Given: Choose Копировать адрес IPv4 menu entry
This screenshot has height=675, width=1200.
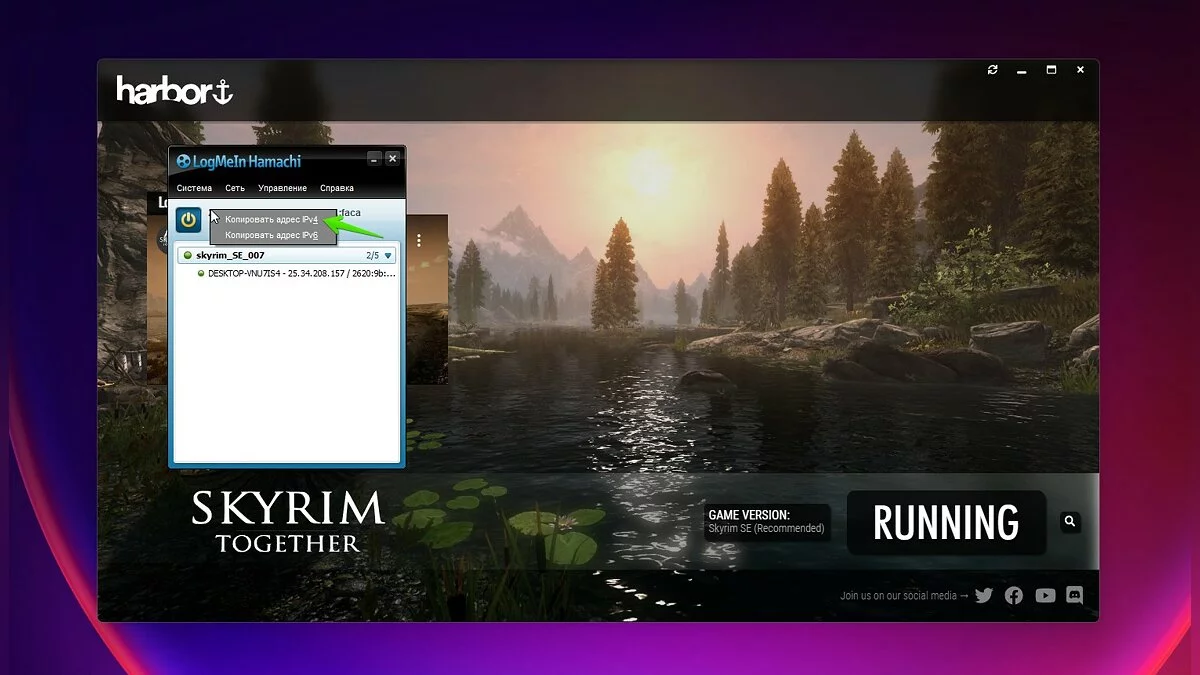Looking at the screenshot, I should click(x=271, y=219).
